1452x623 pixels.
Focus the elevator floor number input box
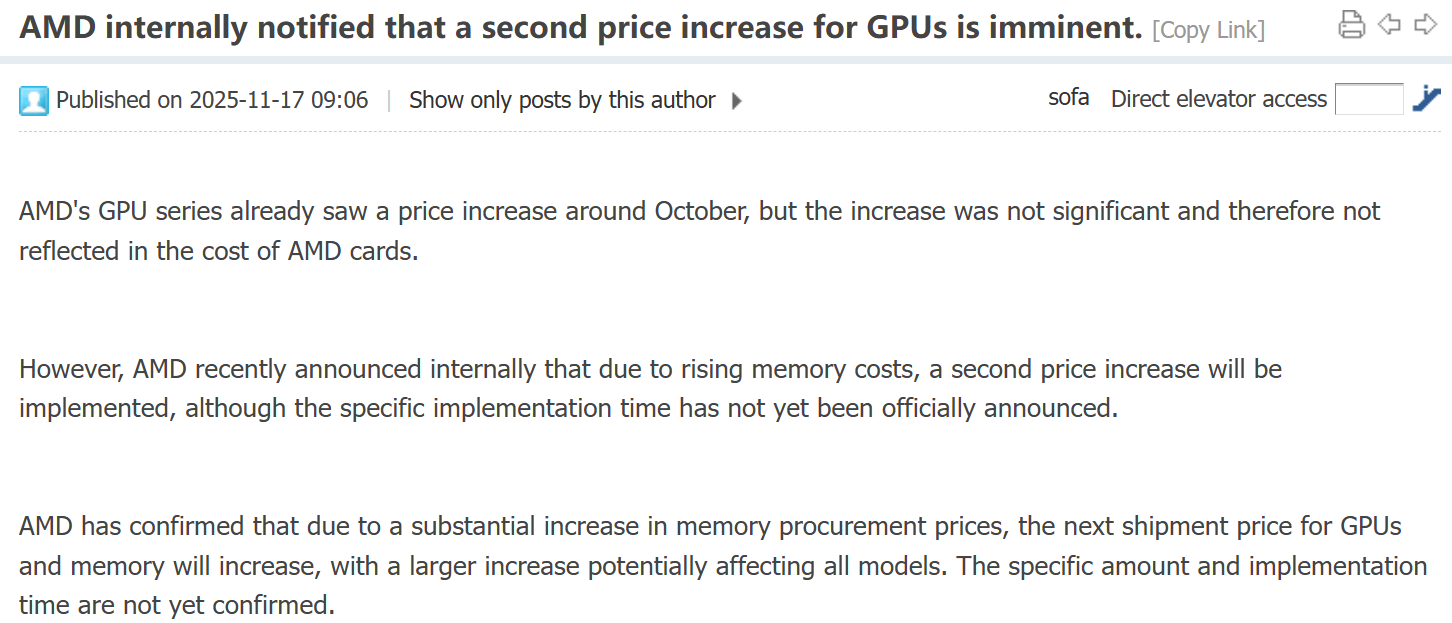pyautogui.click(x=1369, y=99)
